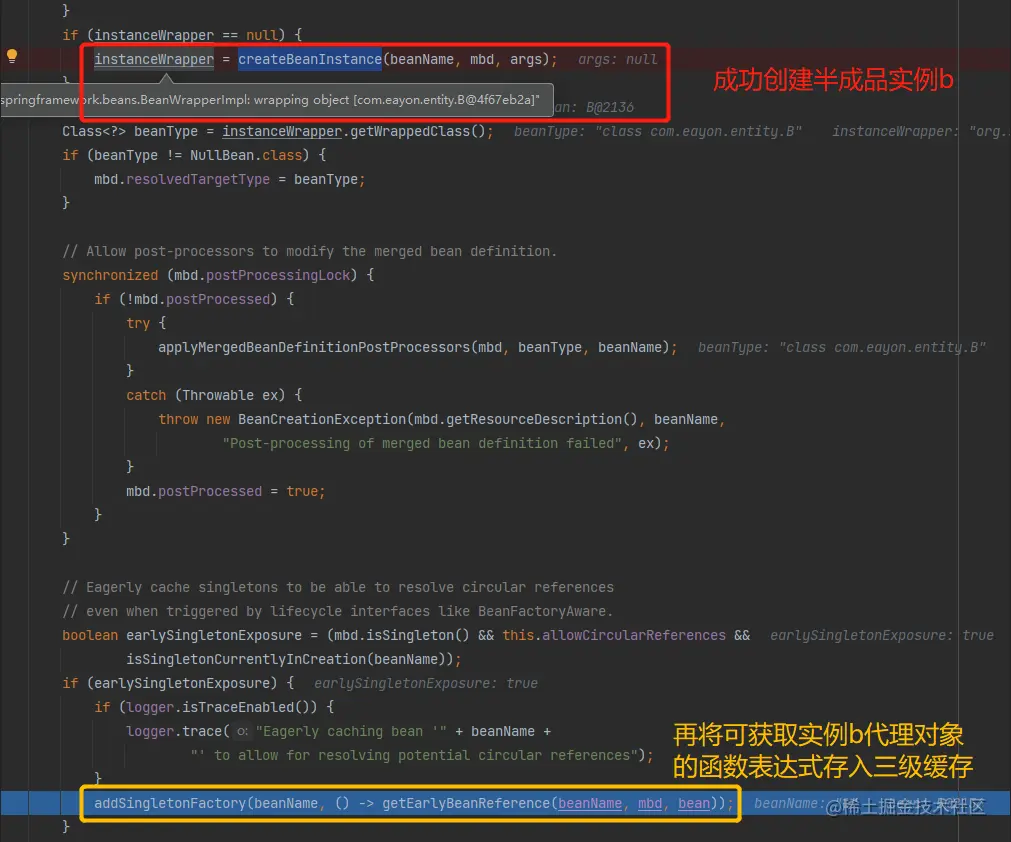This screenshot has width=1011, height=842.
Task: Click Throwable in the catch clause
Action: click(x=218, y=395)
